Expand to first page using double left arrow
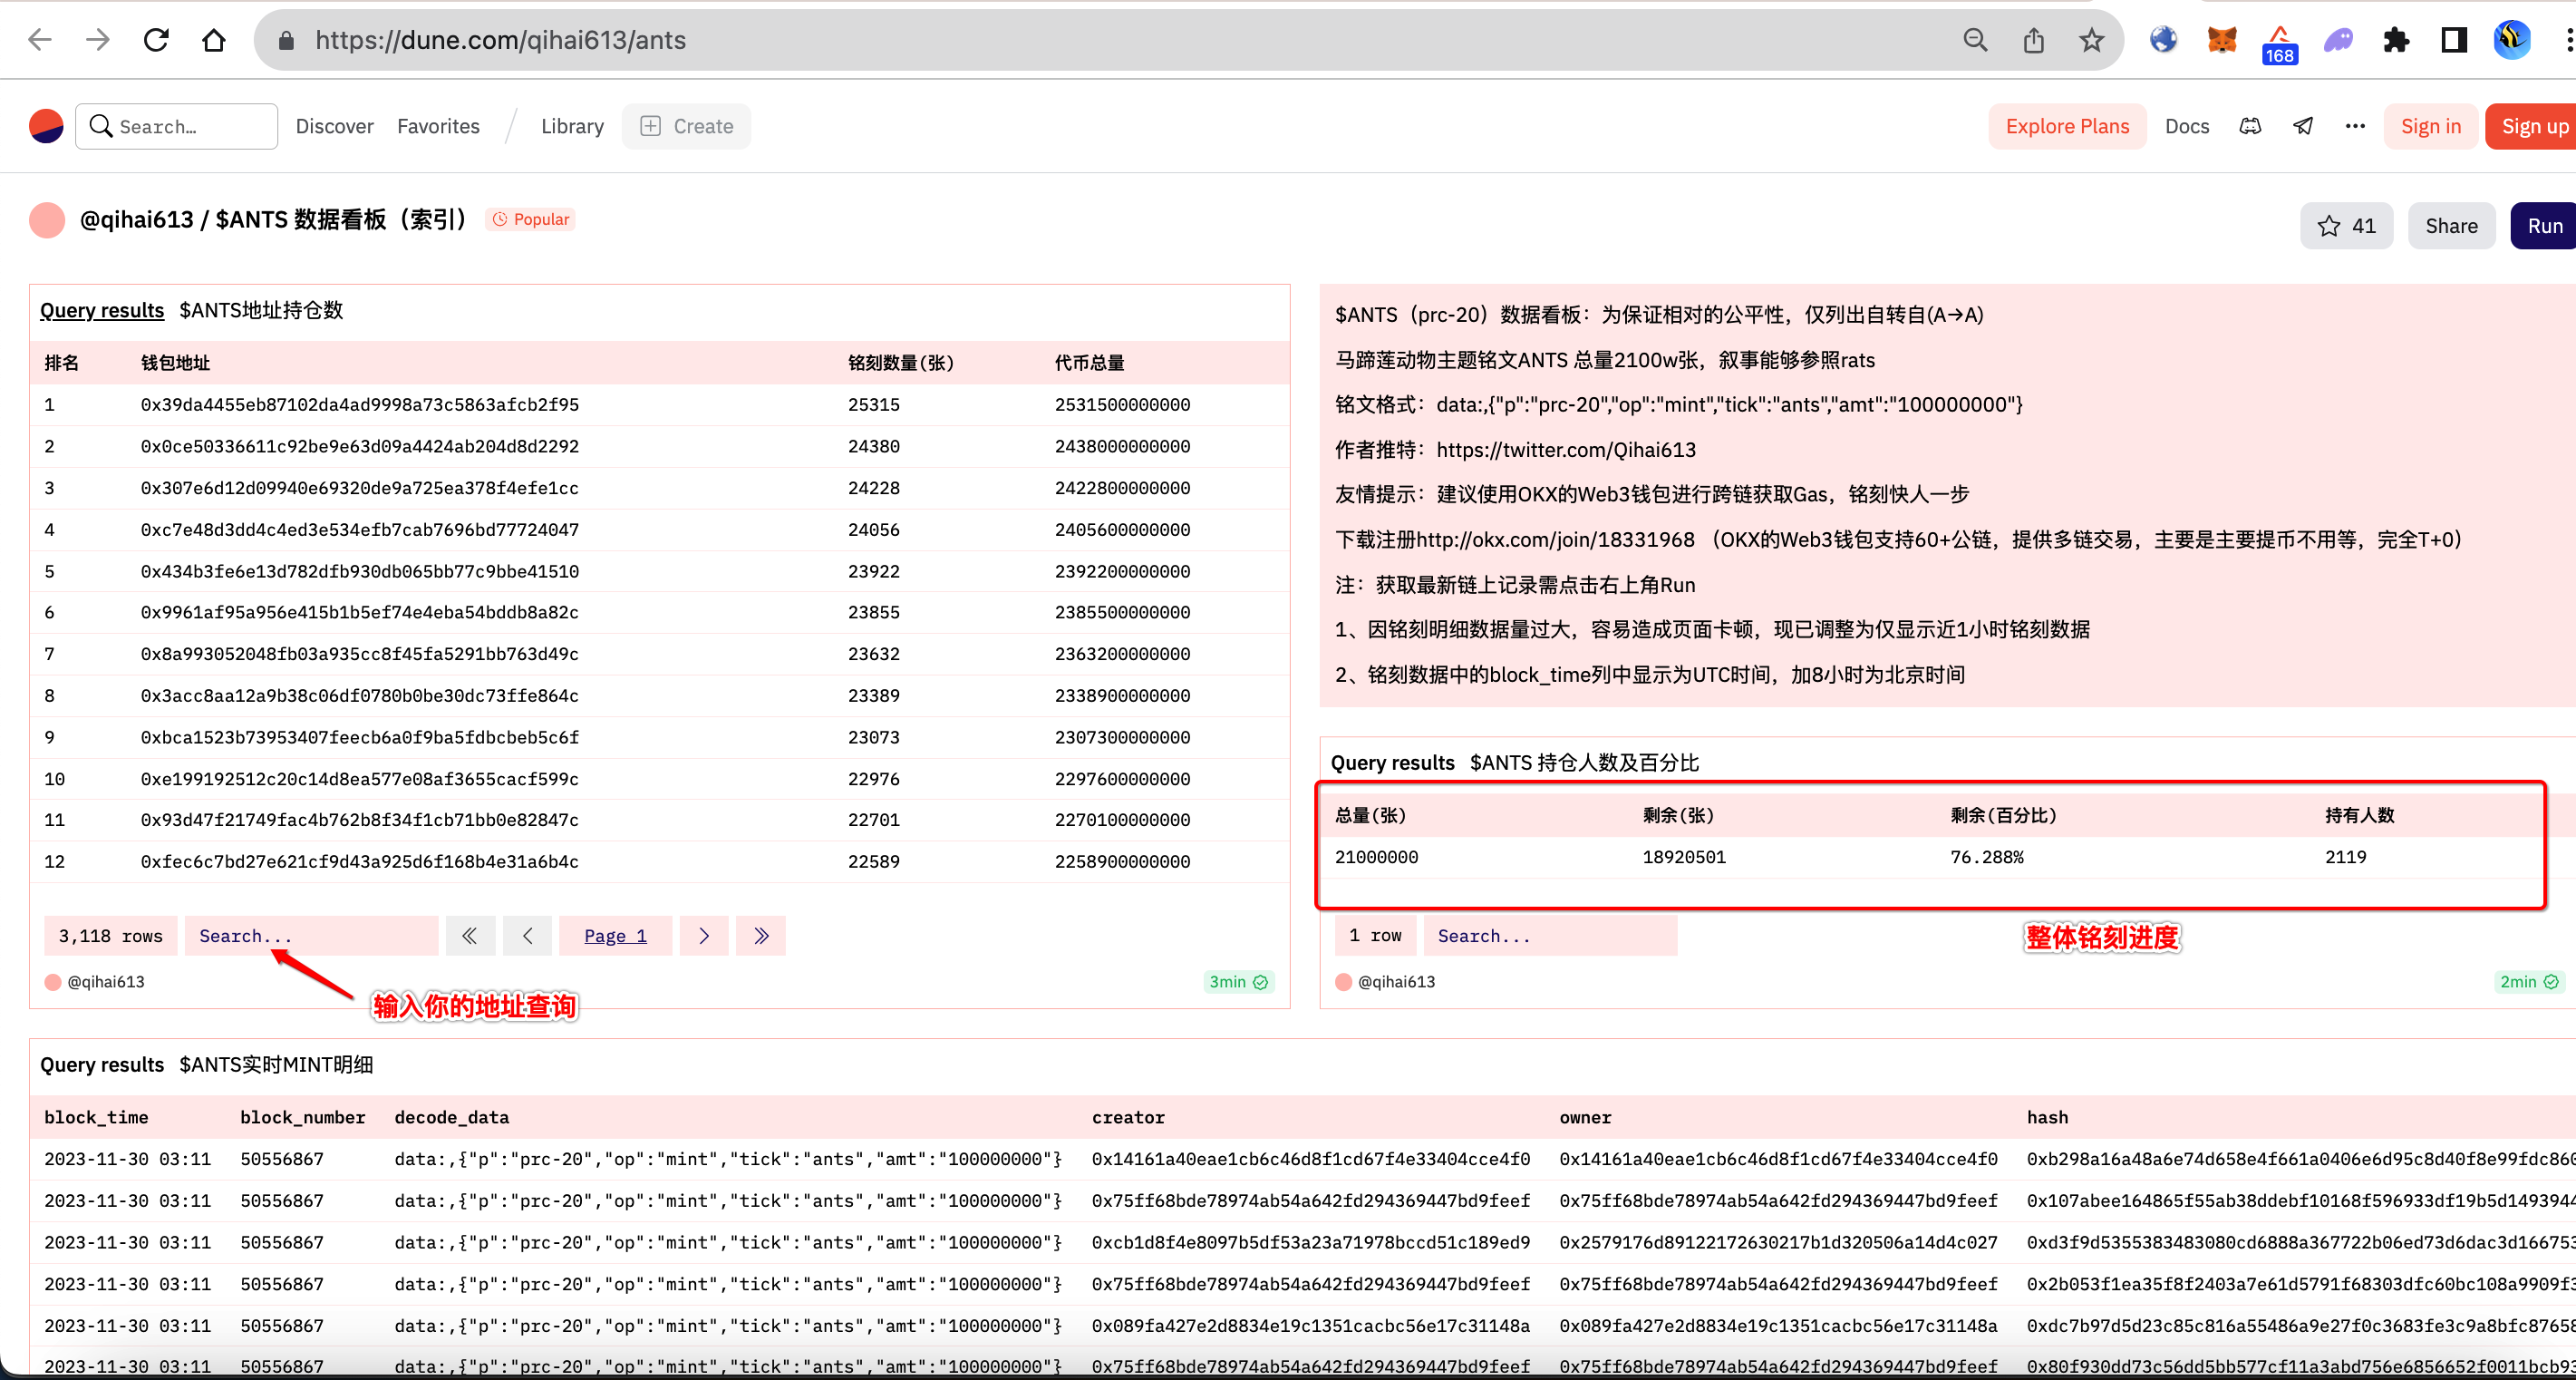This screenshot has width=2576, height=1380. point(470,936)
